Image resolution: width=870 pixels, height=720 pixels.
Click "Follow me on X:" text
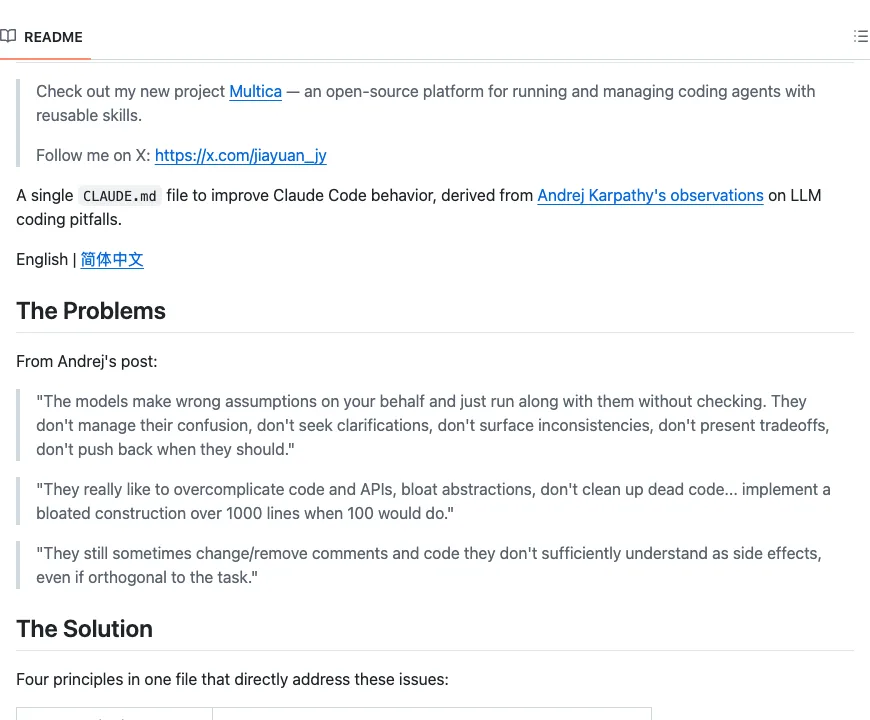point(93,155)
